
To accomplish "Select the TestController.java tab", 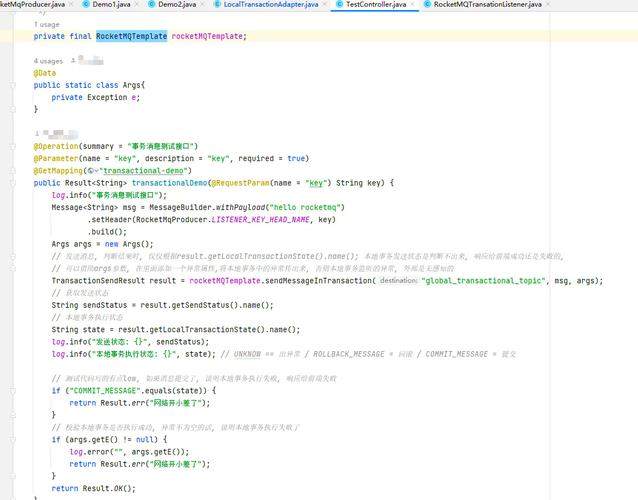I will pyautogui.click(x=376, y=4).
